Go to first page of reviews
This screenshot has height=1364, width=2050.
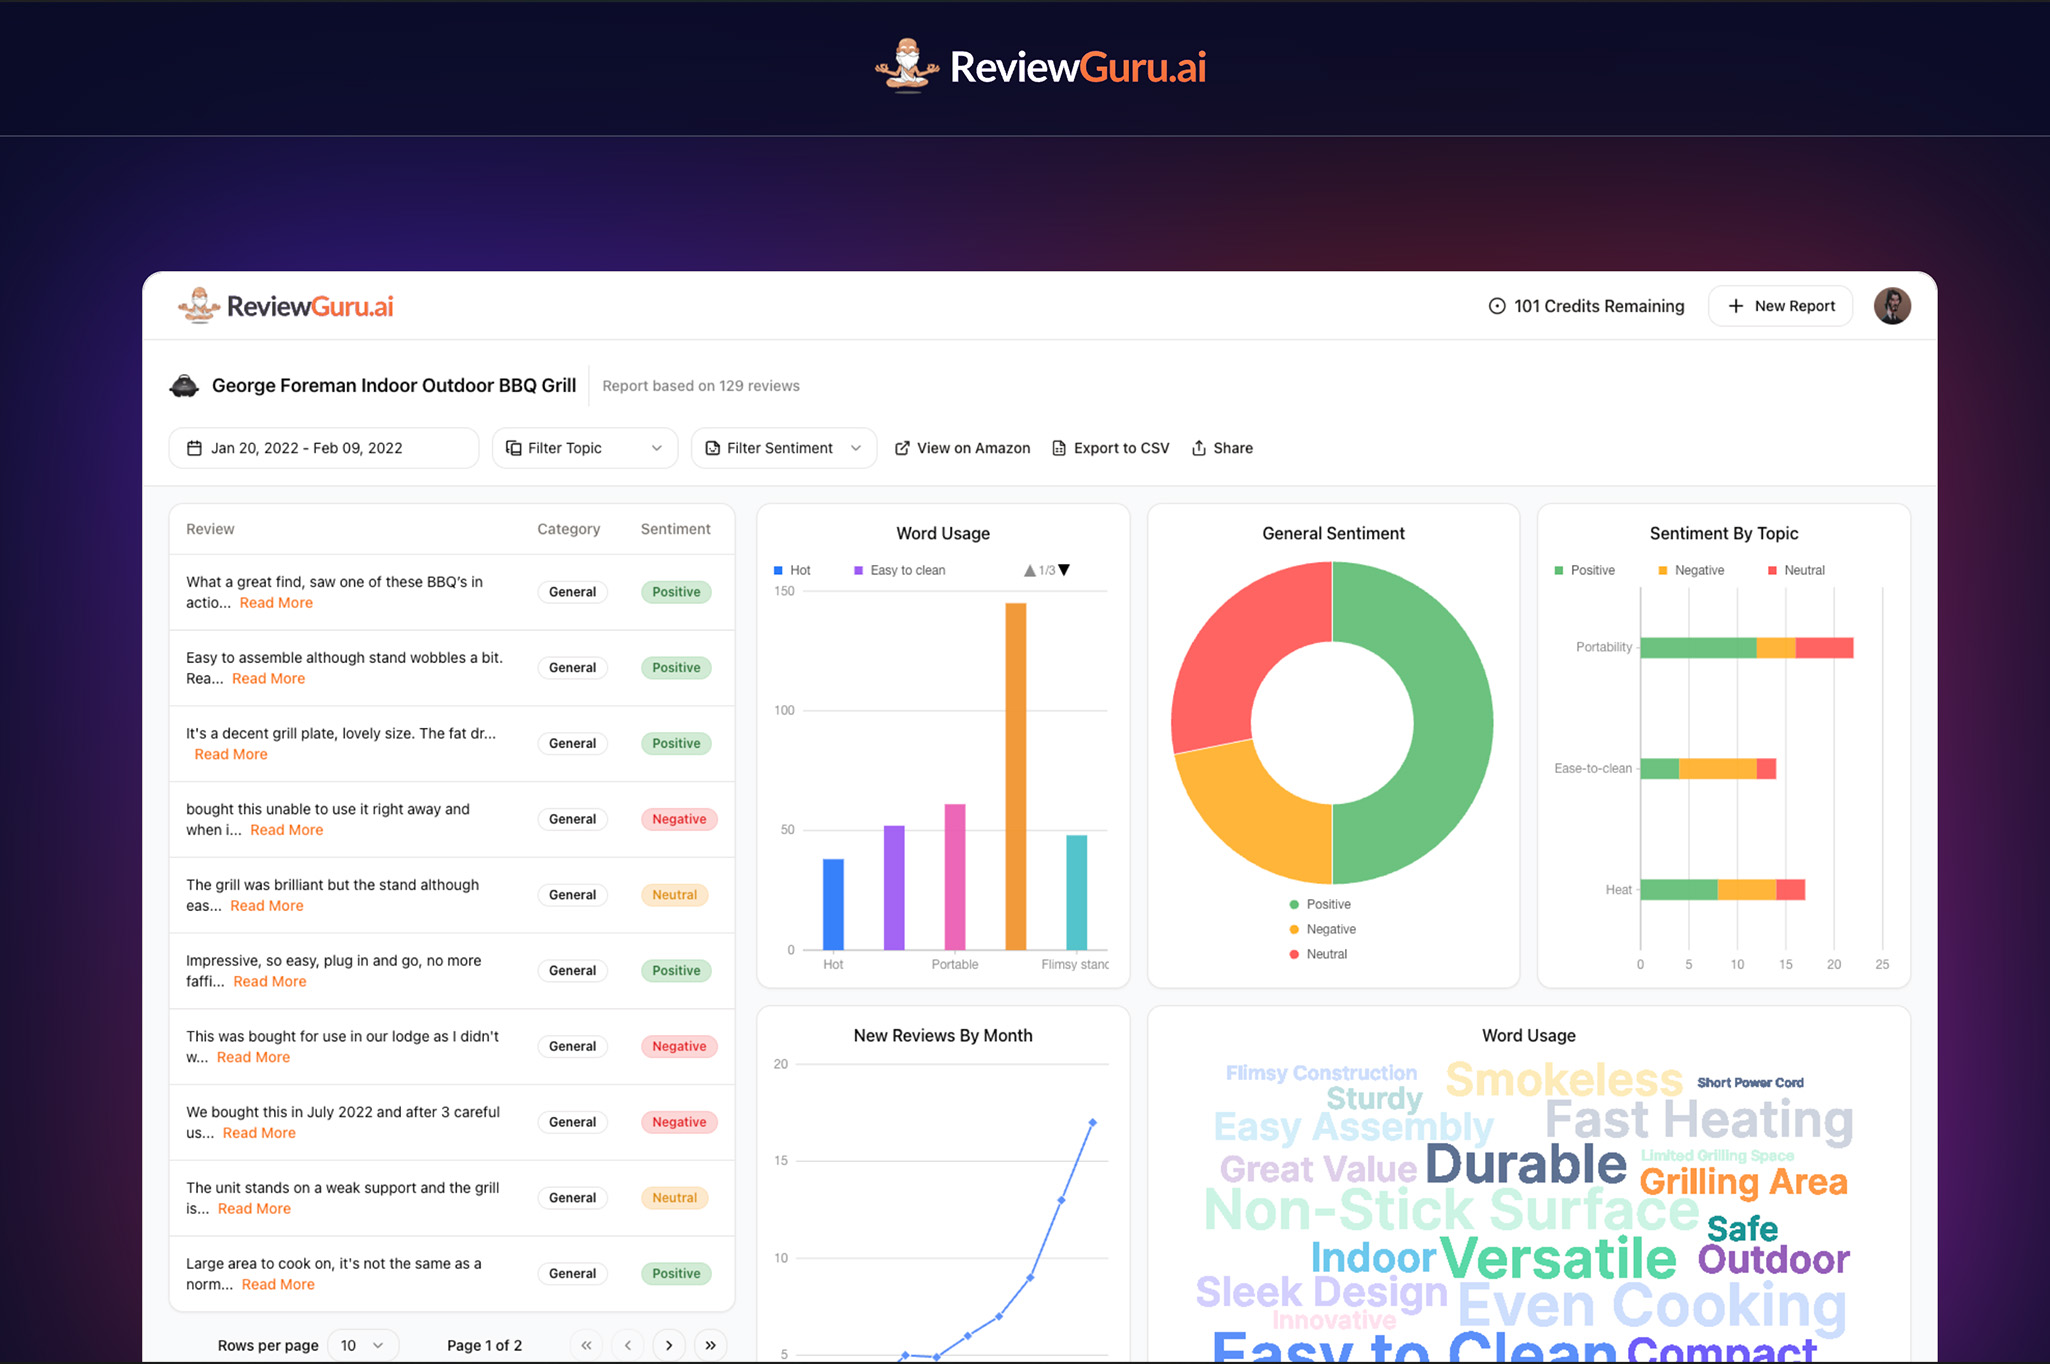[x=586, y=1345]
